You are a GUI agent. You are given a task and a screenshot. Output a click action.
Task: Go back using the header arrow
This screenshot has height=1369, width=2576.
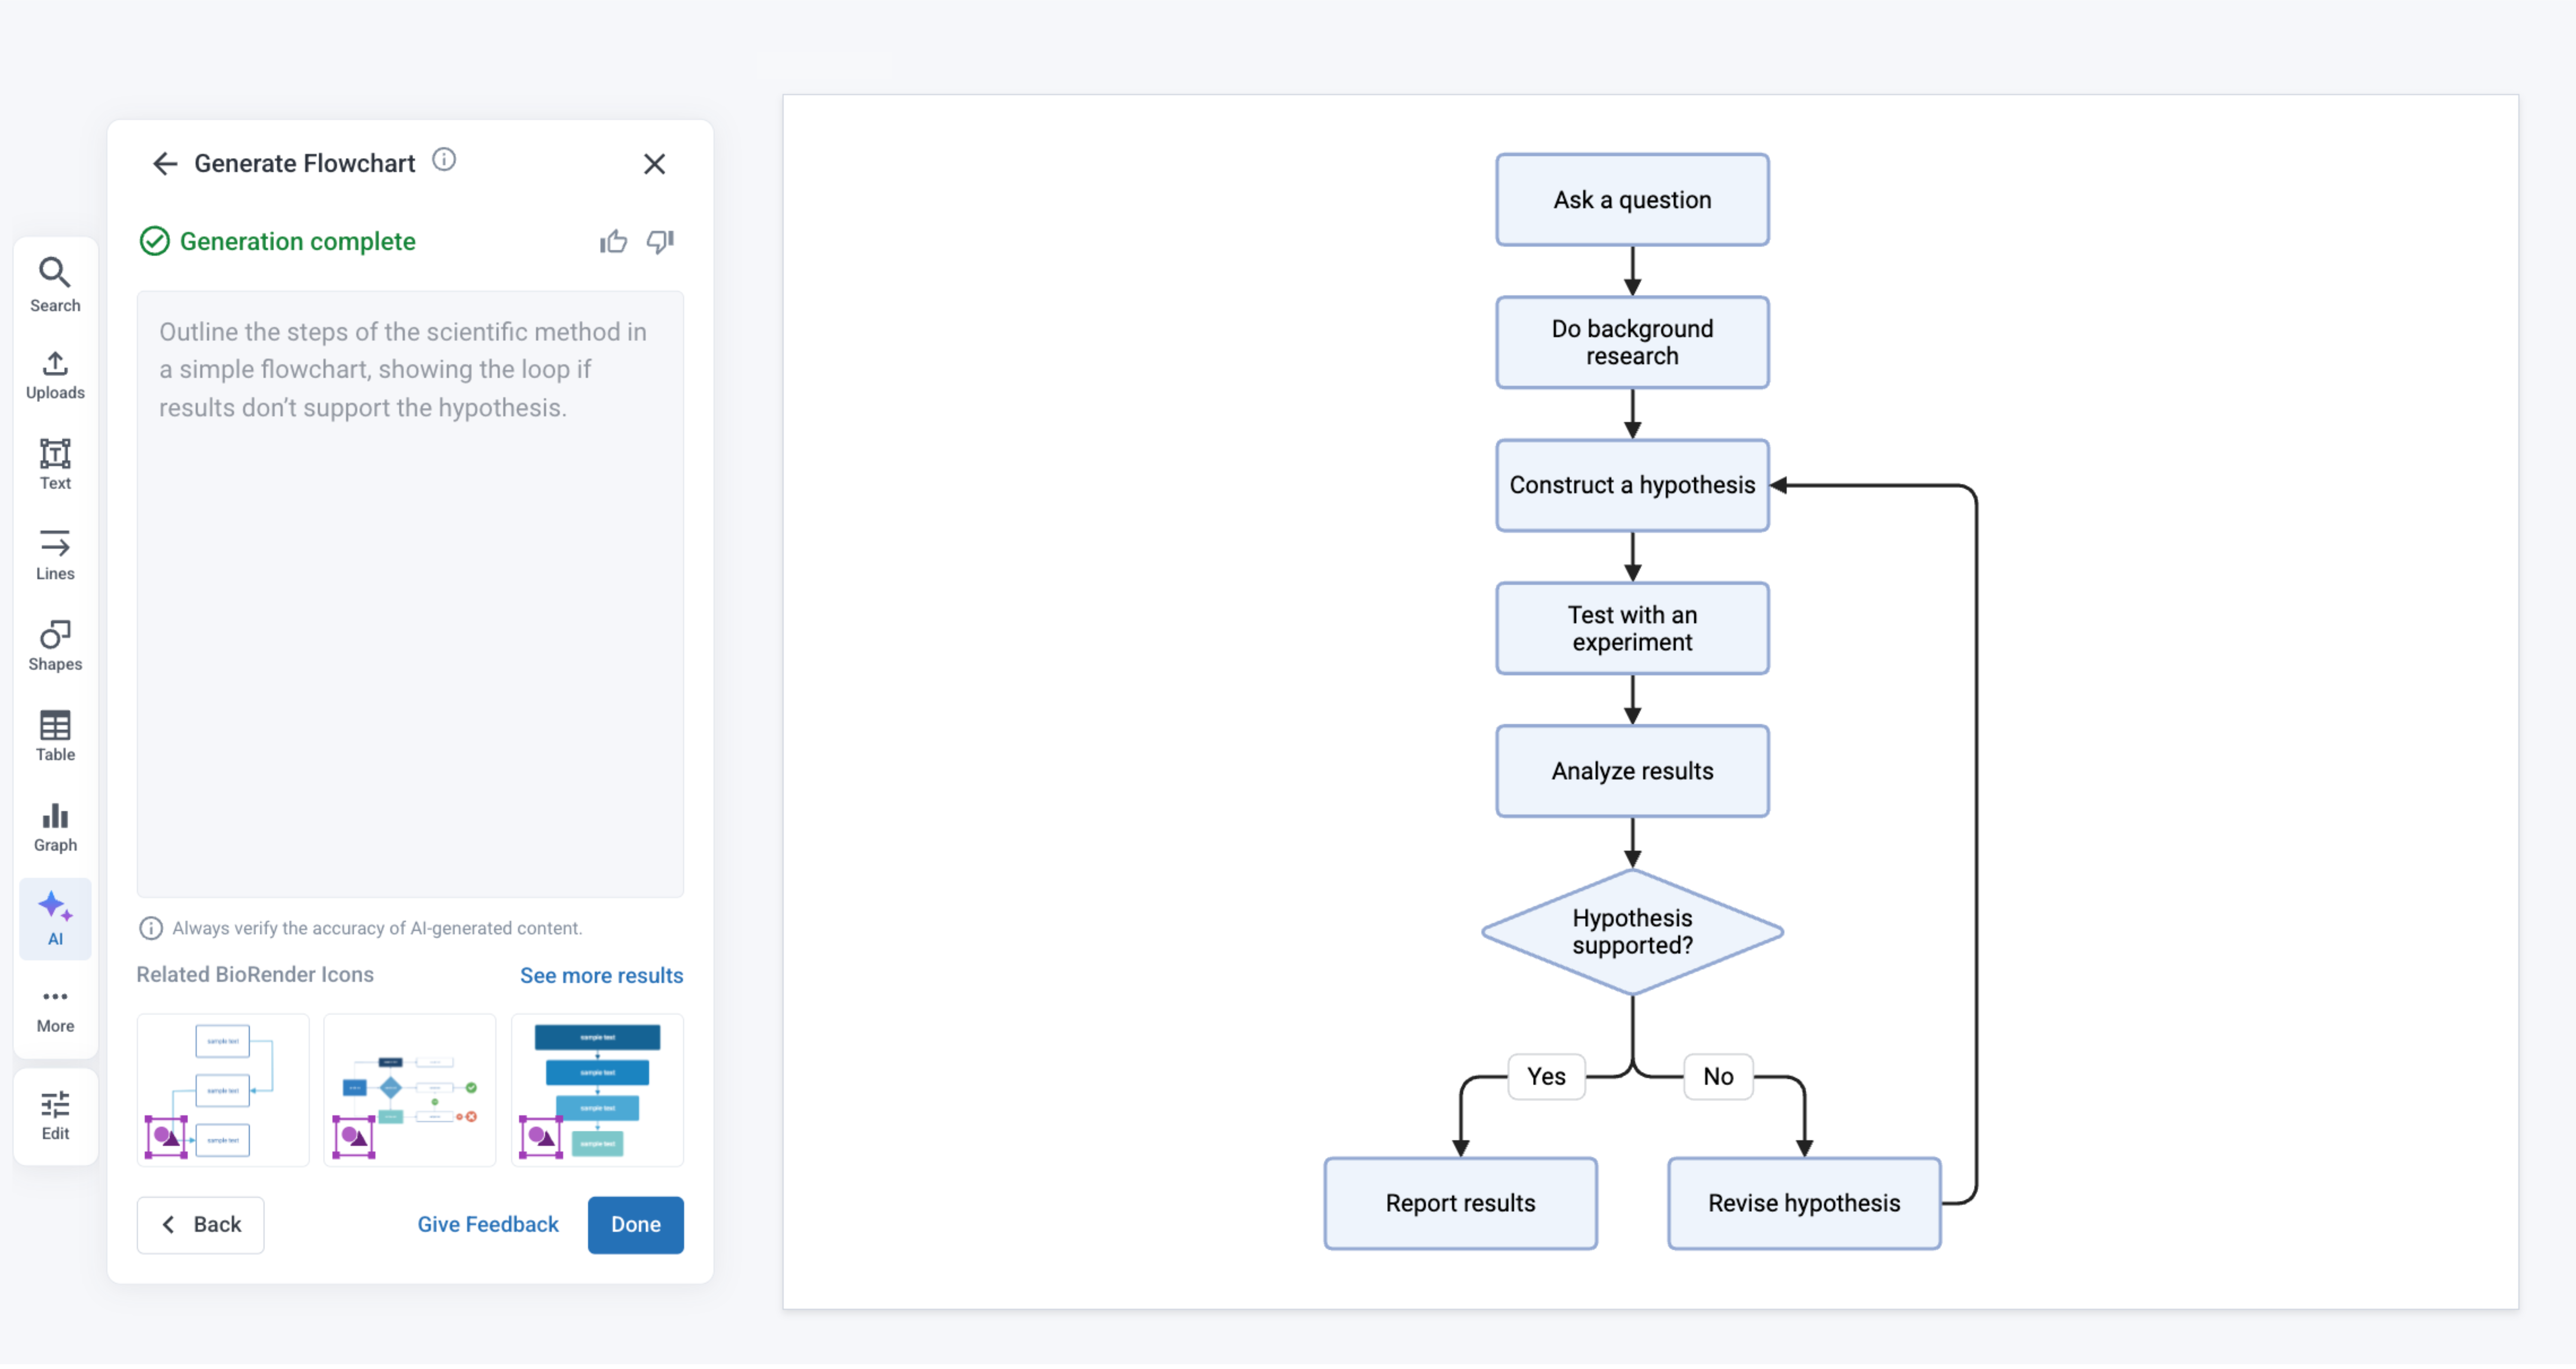point(165,163)
